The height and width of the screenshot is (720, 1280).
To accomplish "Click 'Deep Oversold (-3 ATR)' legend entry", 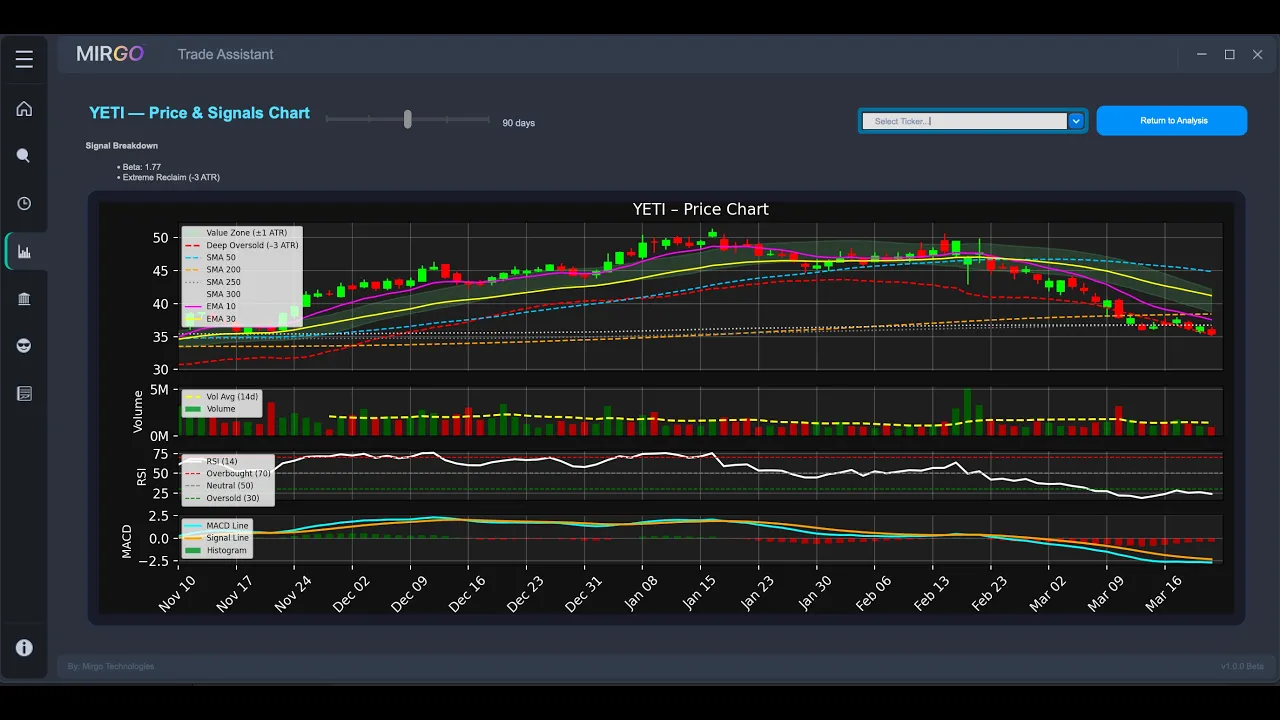I will (241, 245).
